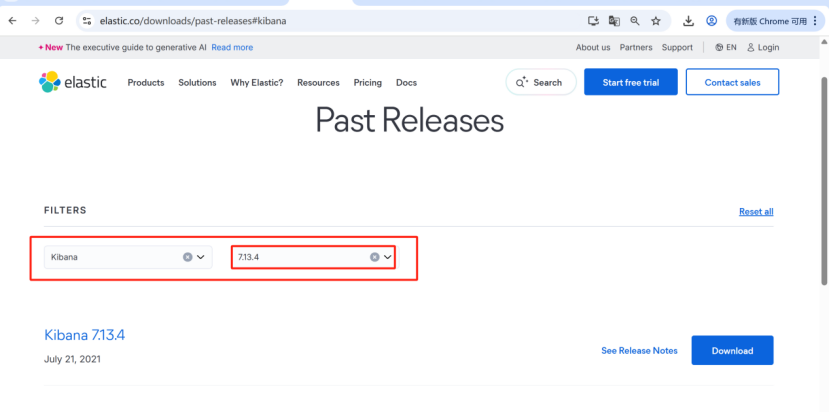Go back with the browser back arrow

(12, 21)
